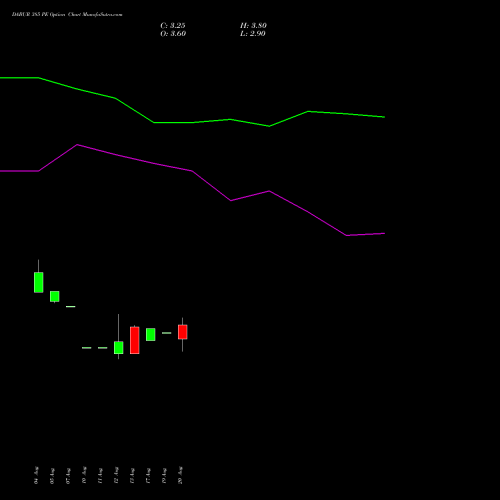Click the '17 Aug' date axis label
The width and height of the screenshot is (500, 500).
(x=148, y=475)
